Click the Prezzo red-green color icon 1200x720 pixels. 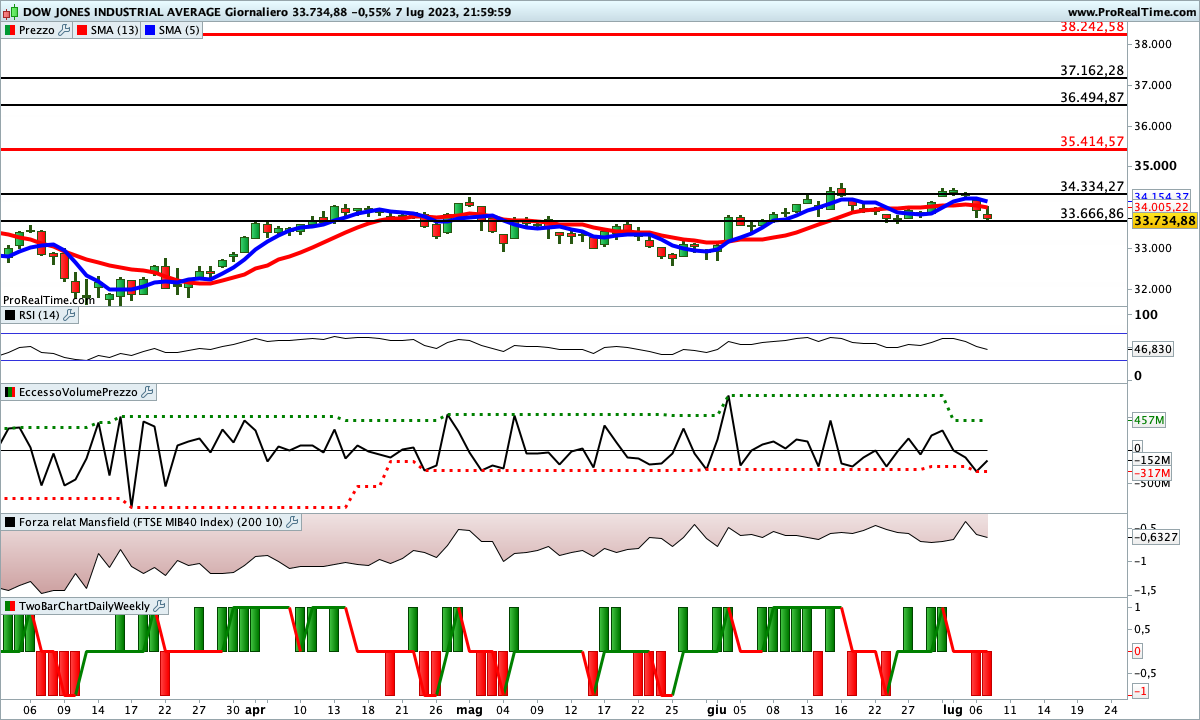(10, 30)
